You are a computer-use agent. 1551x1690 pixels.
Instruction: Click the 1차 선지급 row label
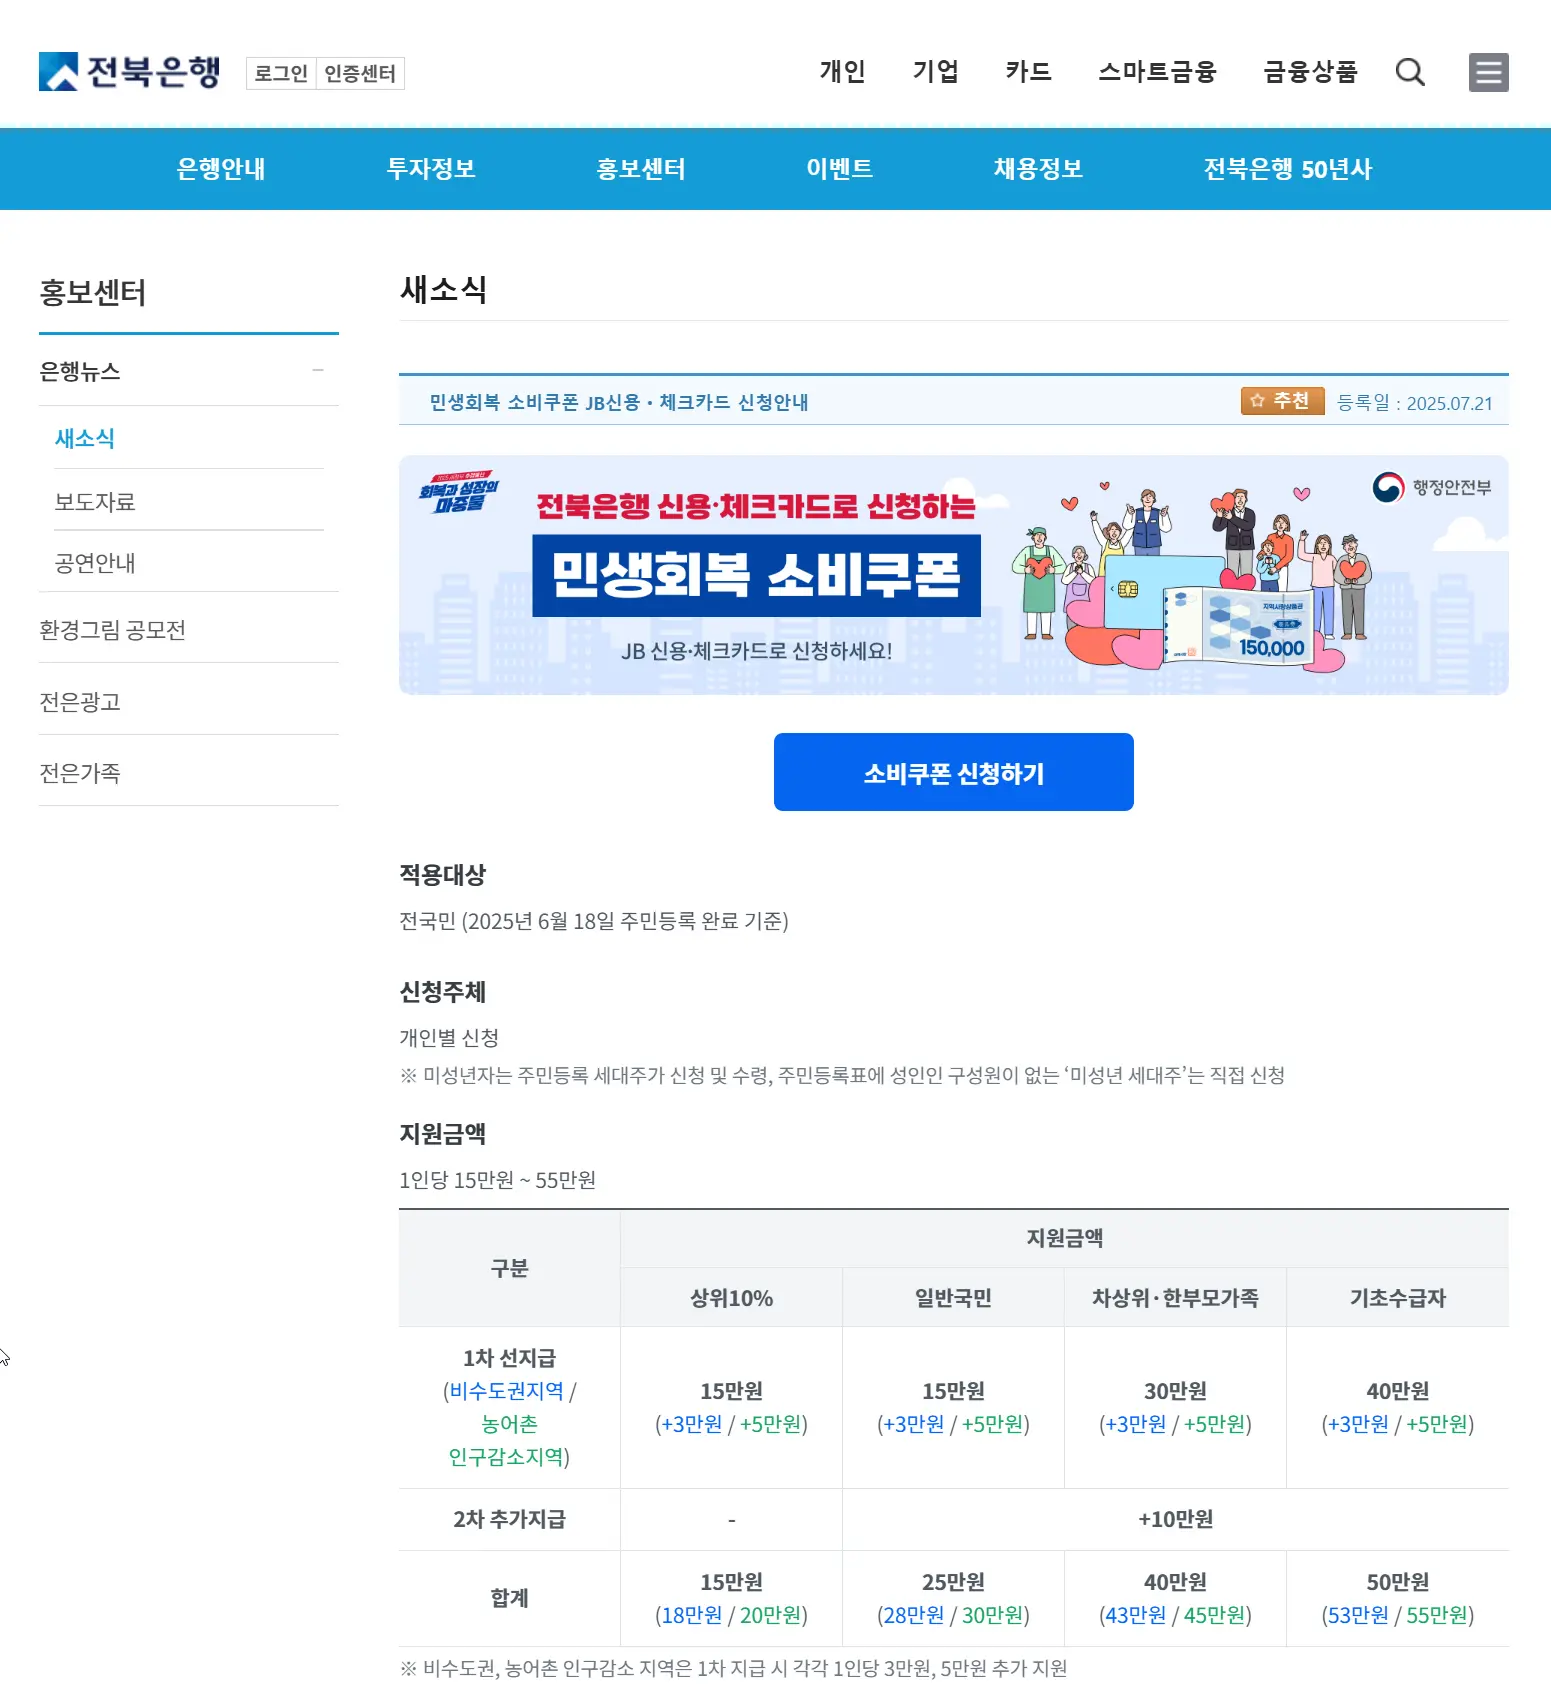coord(509,1358)
